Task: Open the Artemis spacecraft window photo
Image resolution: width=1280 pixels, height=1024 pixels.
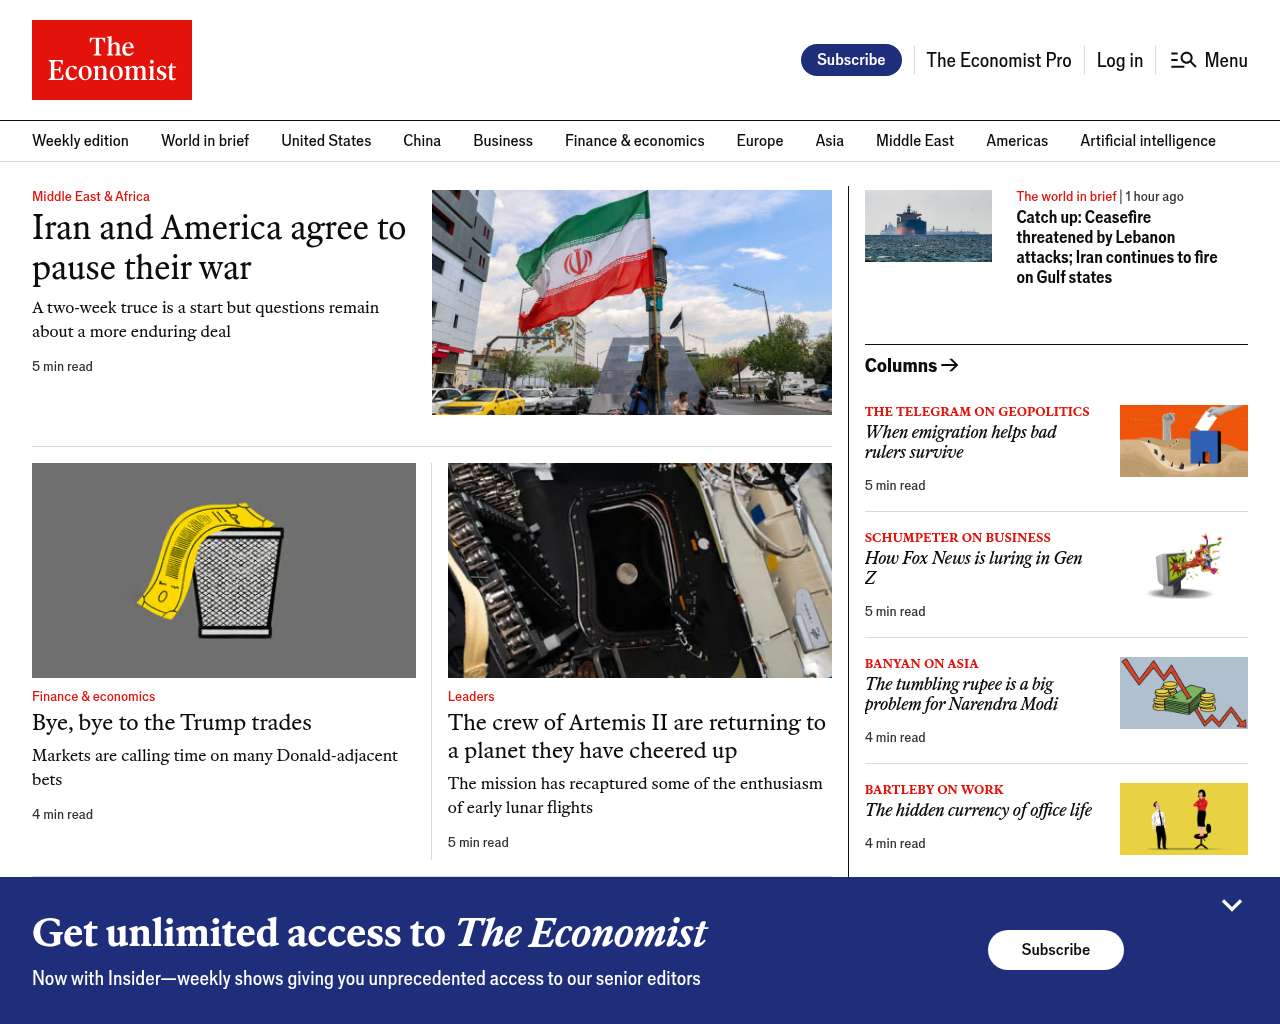Action: (640, 570)
